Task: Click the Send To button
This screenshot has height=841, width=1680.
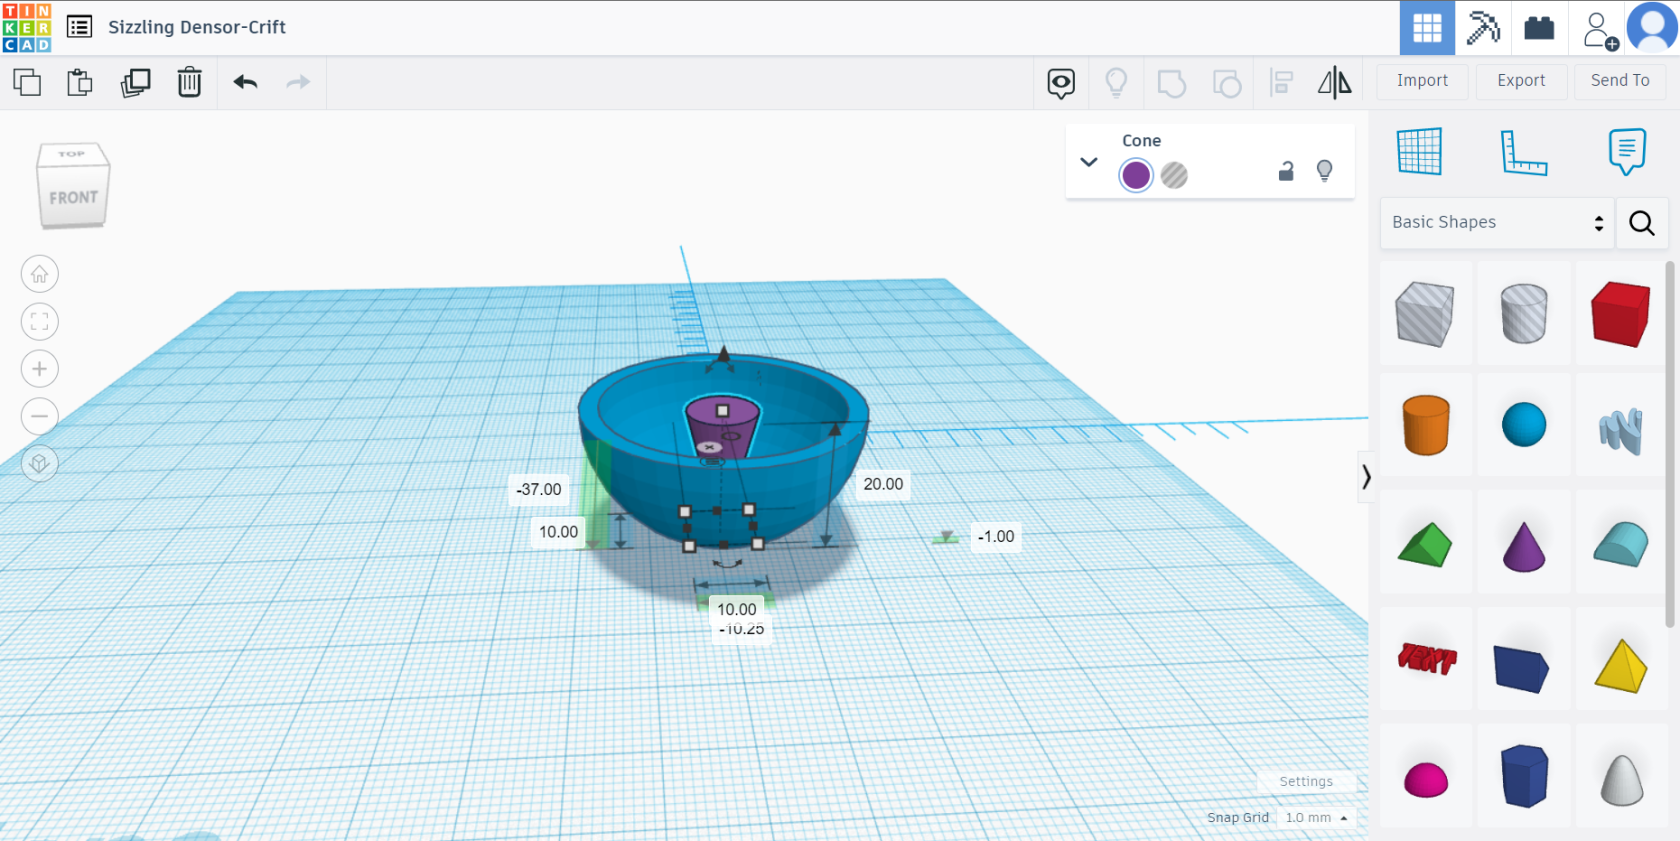Action: pyautogui.click(x=1620, y=81)
